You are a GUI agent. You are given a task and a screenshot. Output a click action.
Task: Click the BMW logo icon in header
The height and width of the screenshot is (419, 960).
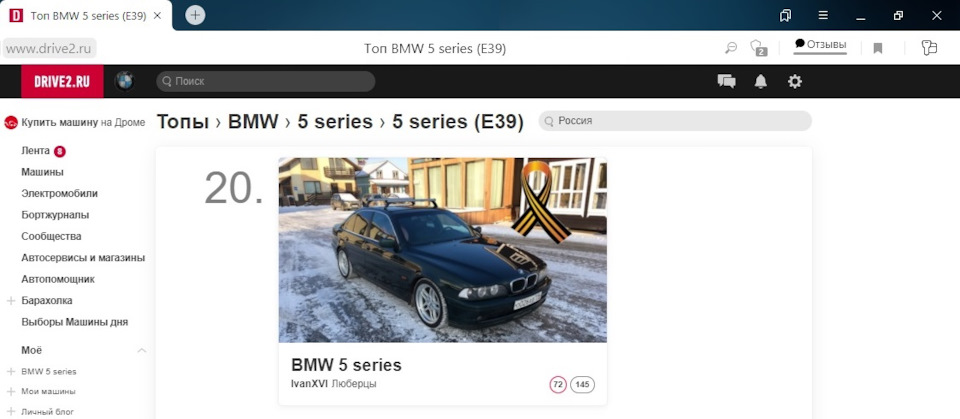point(125,81)
